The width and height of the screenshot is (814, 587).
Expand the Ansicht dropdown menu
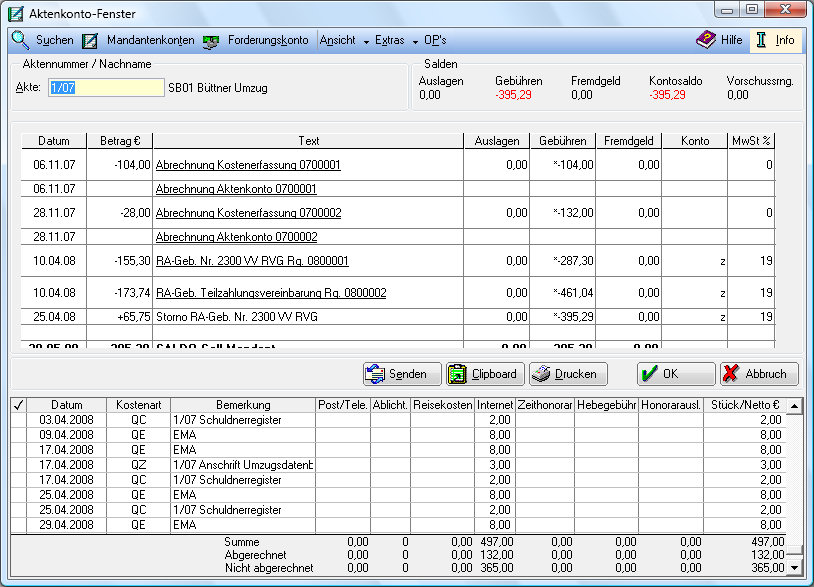point(344,41)
